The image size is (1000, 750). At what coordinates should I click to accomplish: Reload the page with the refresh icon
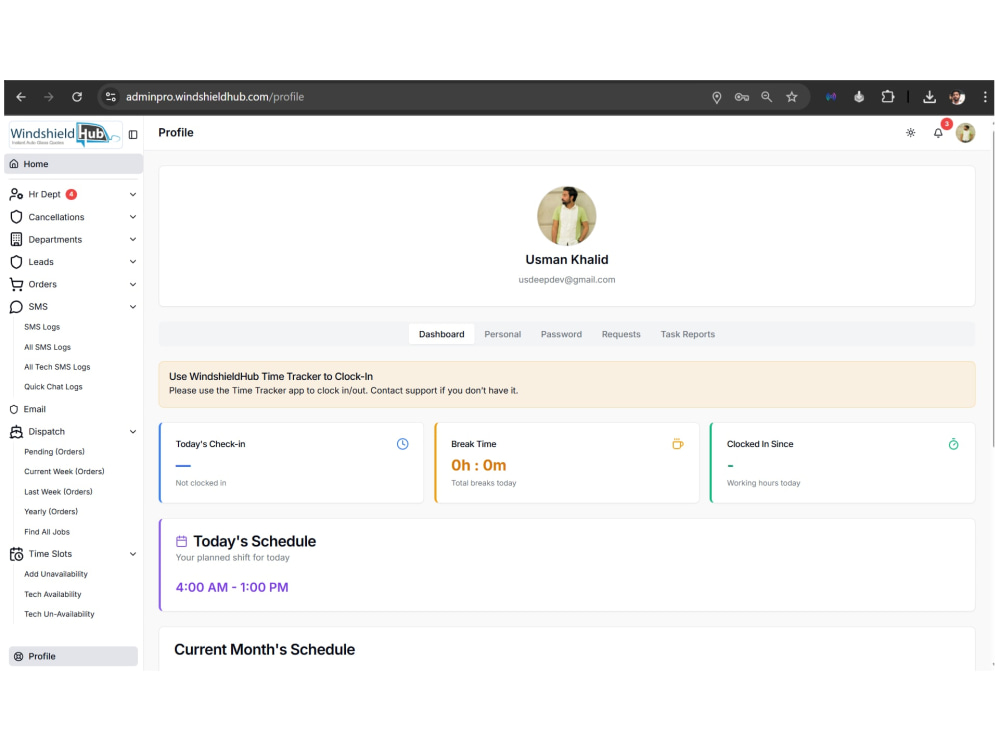click(x=77, y=97)
